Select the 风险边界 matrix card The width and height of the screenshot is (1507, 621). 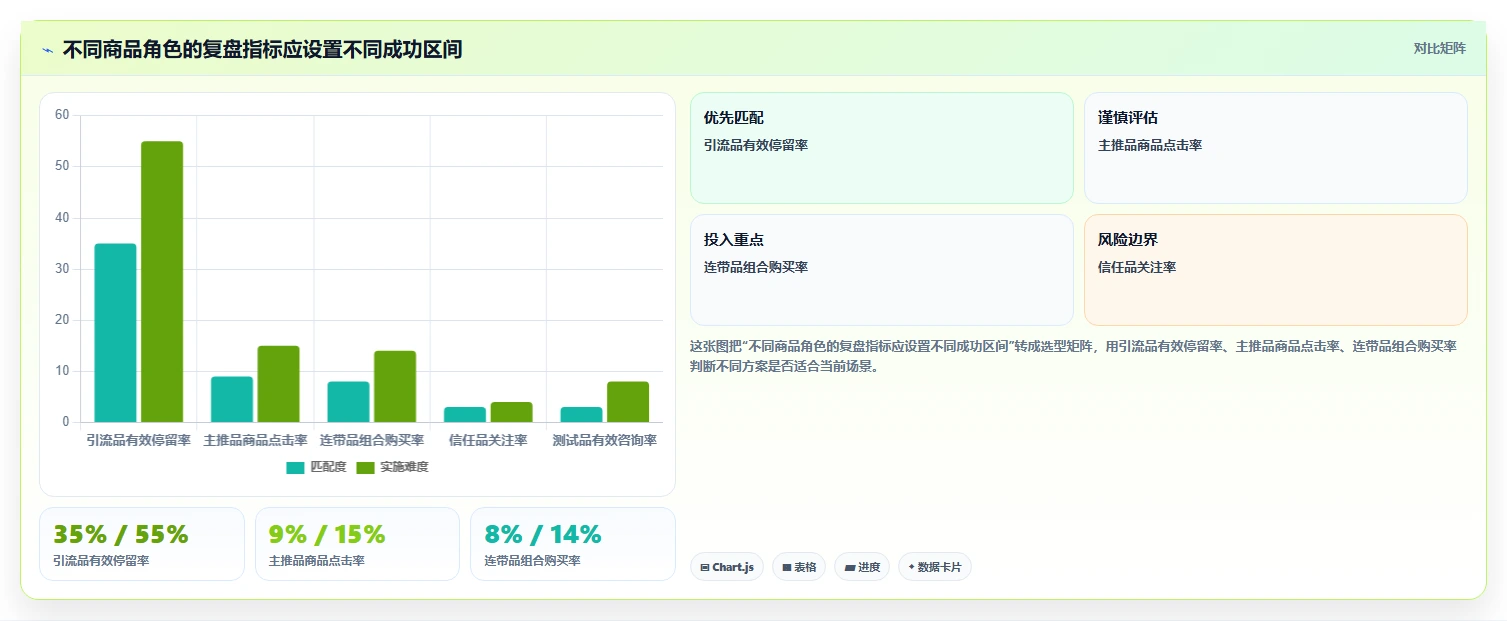tap(1276, 270)
